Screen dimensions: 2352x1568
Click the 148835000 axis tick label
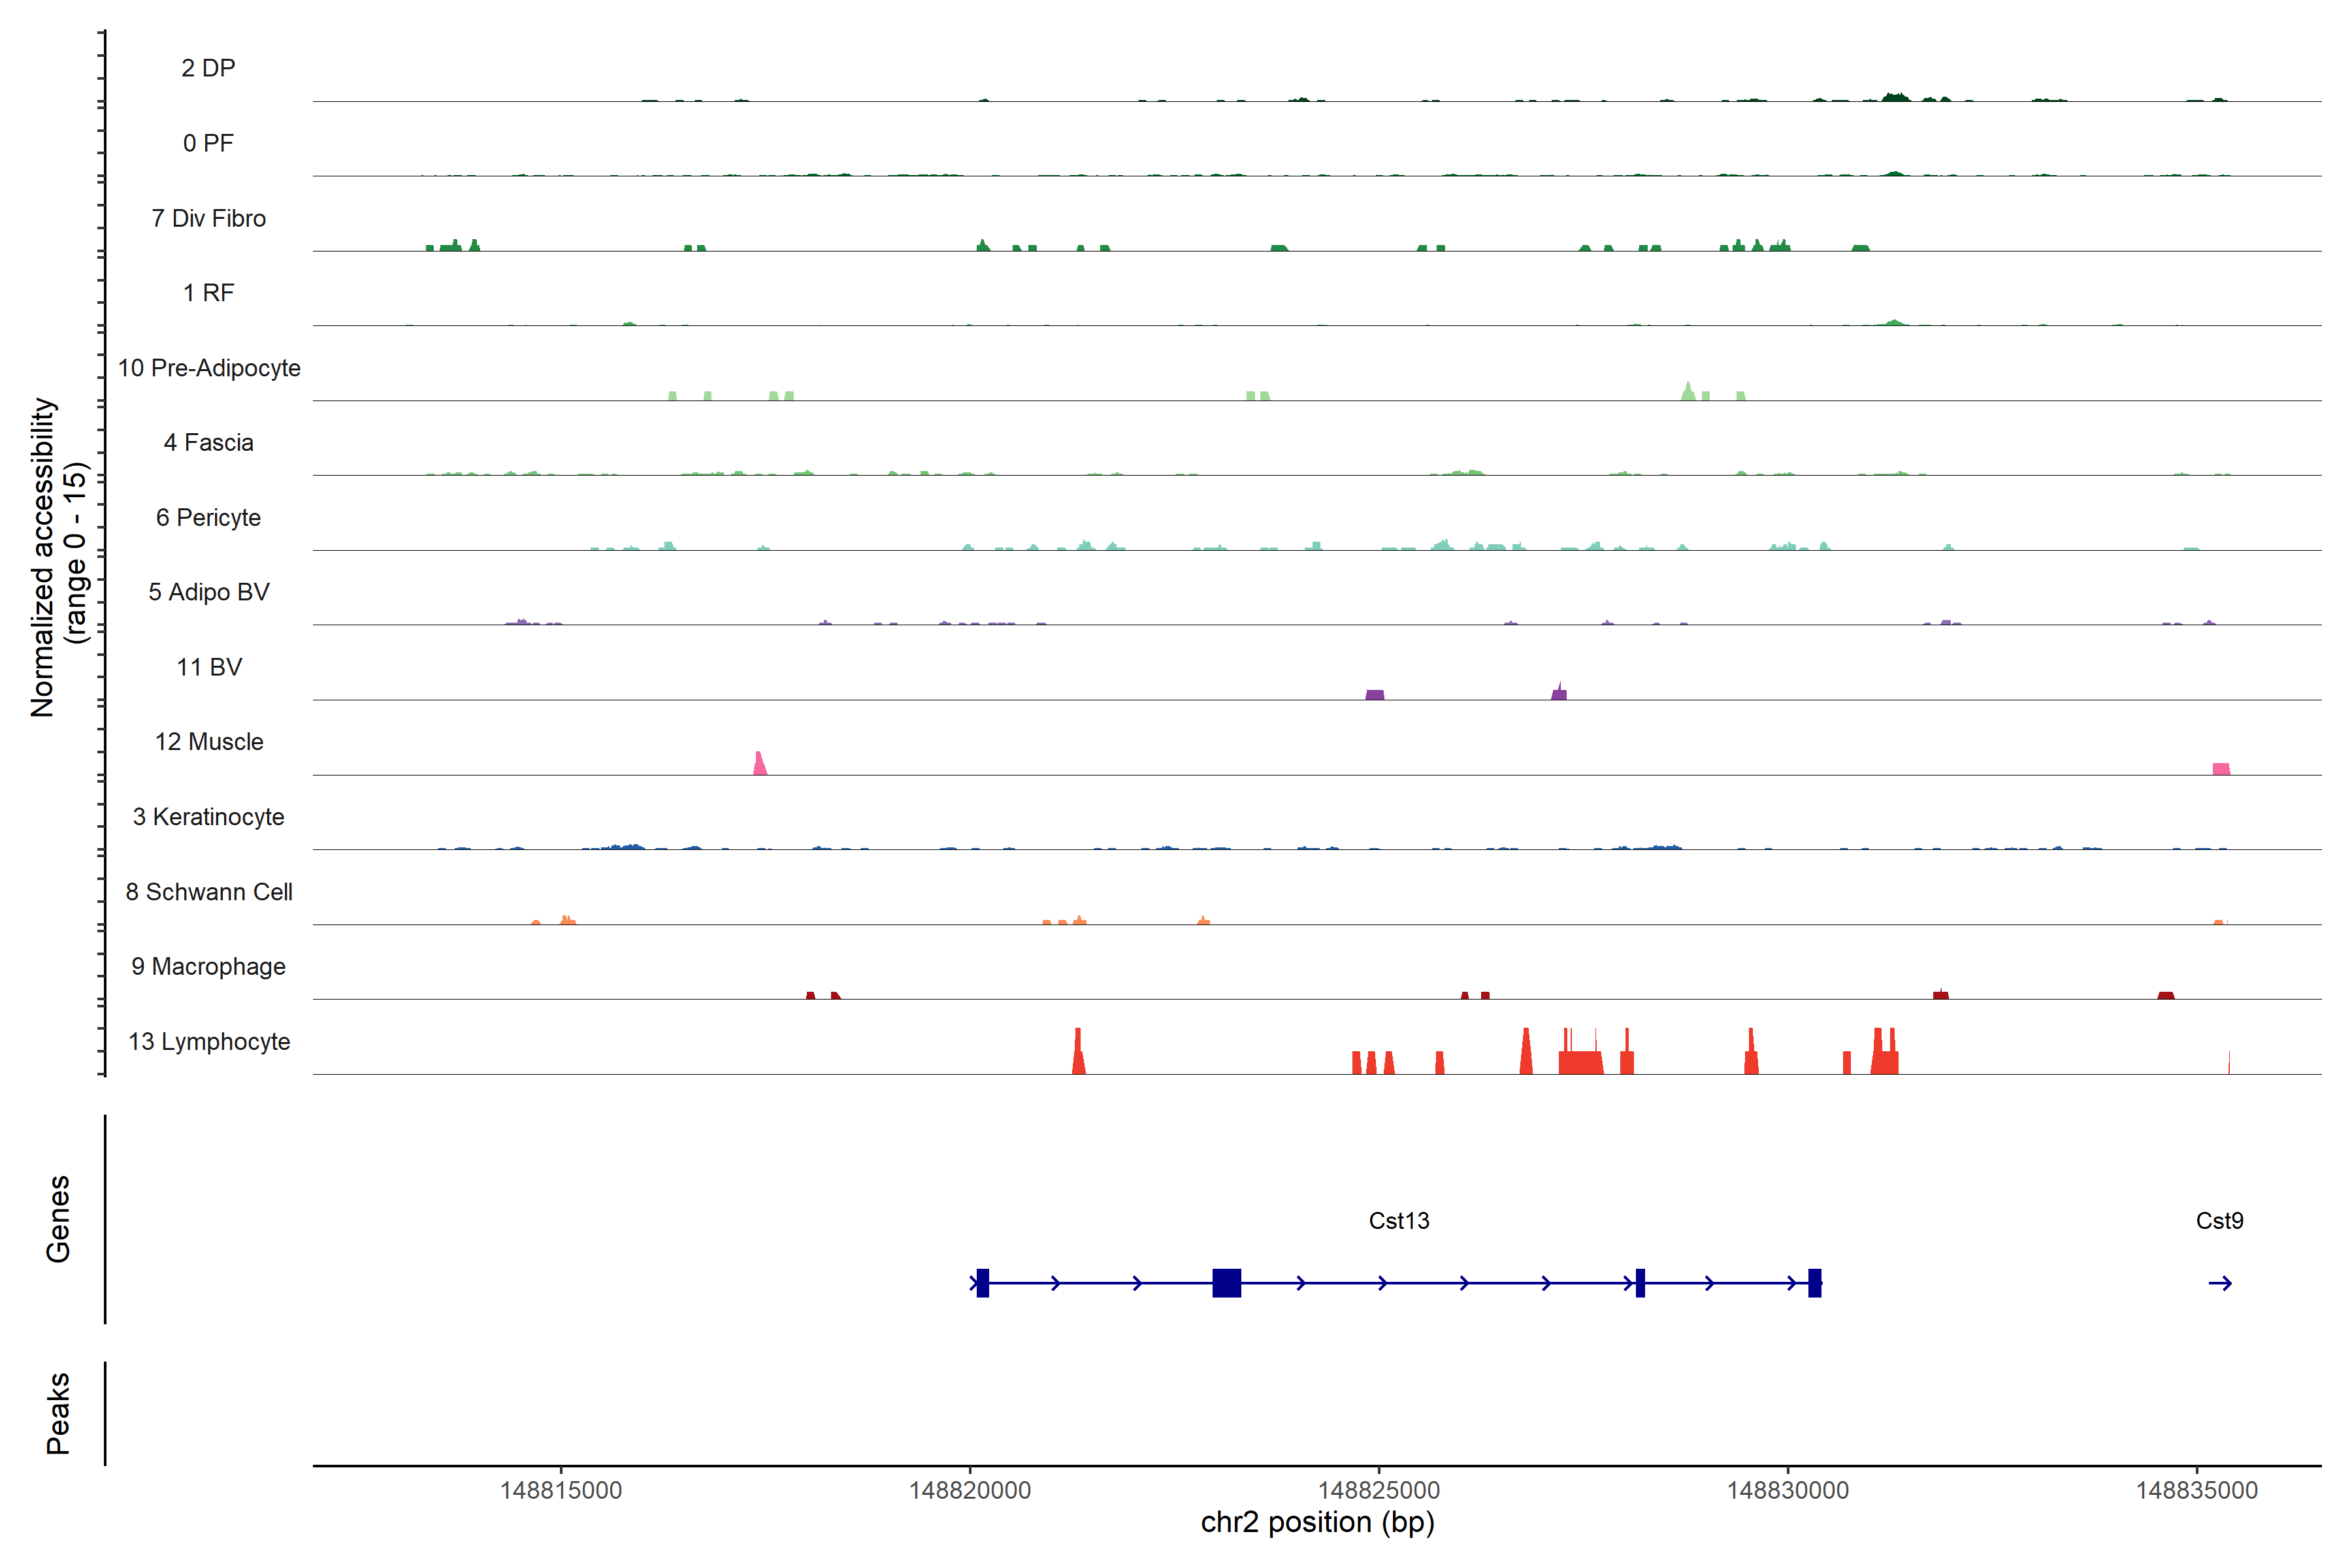(2196, 1490)
